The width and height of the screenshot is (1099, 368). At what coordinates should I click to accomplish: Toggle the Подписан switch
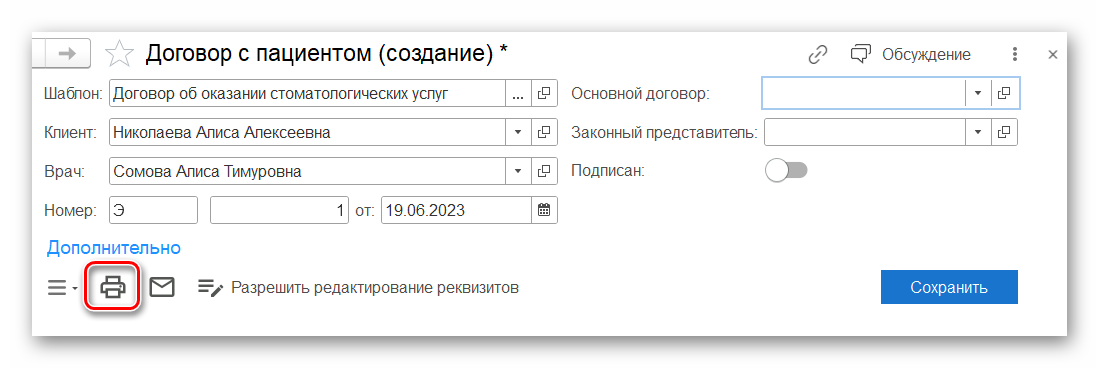click(x=786, y=170)
